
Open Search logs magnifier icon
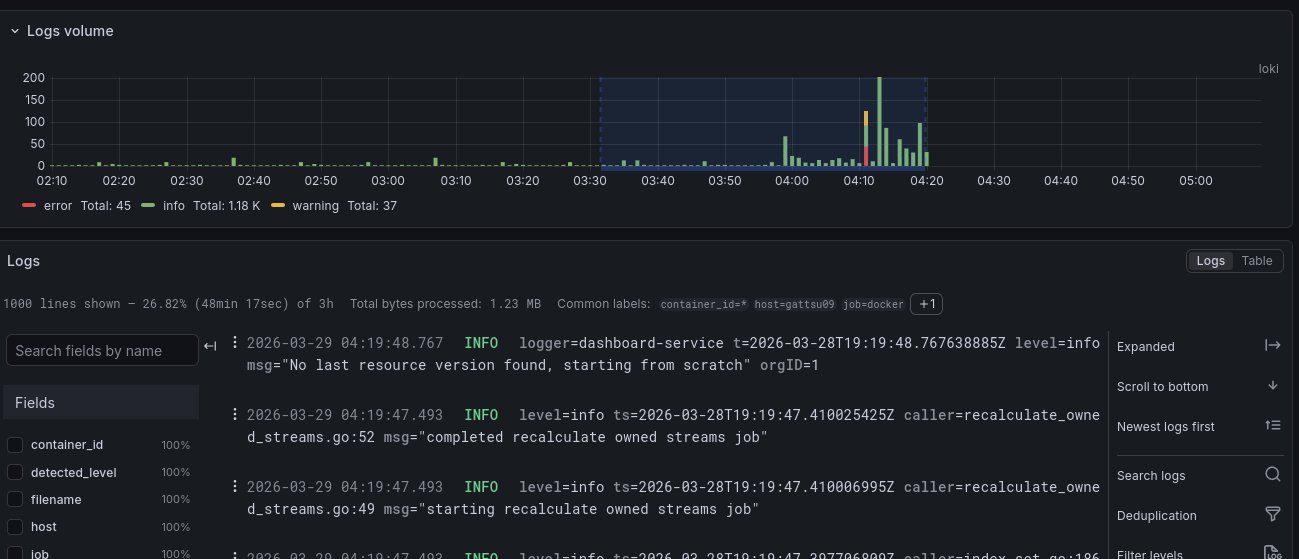1272,476
